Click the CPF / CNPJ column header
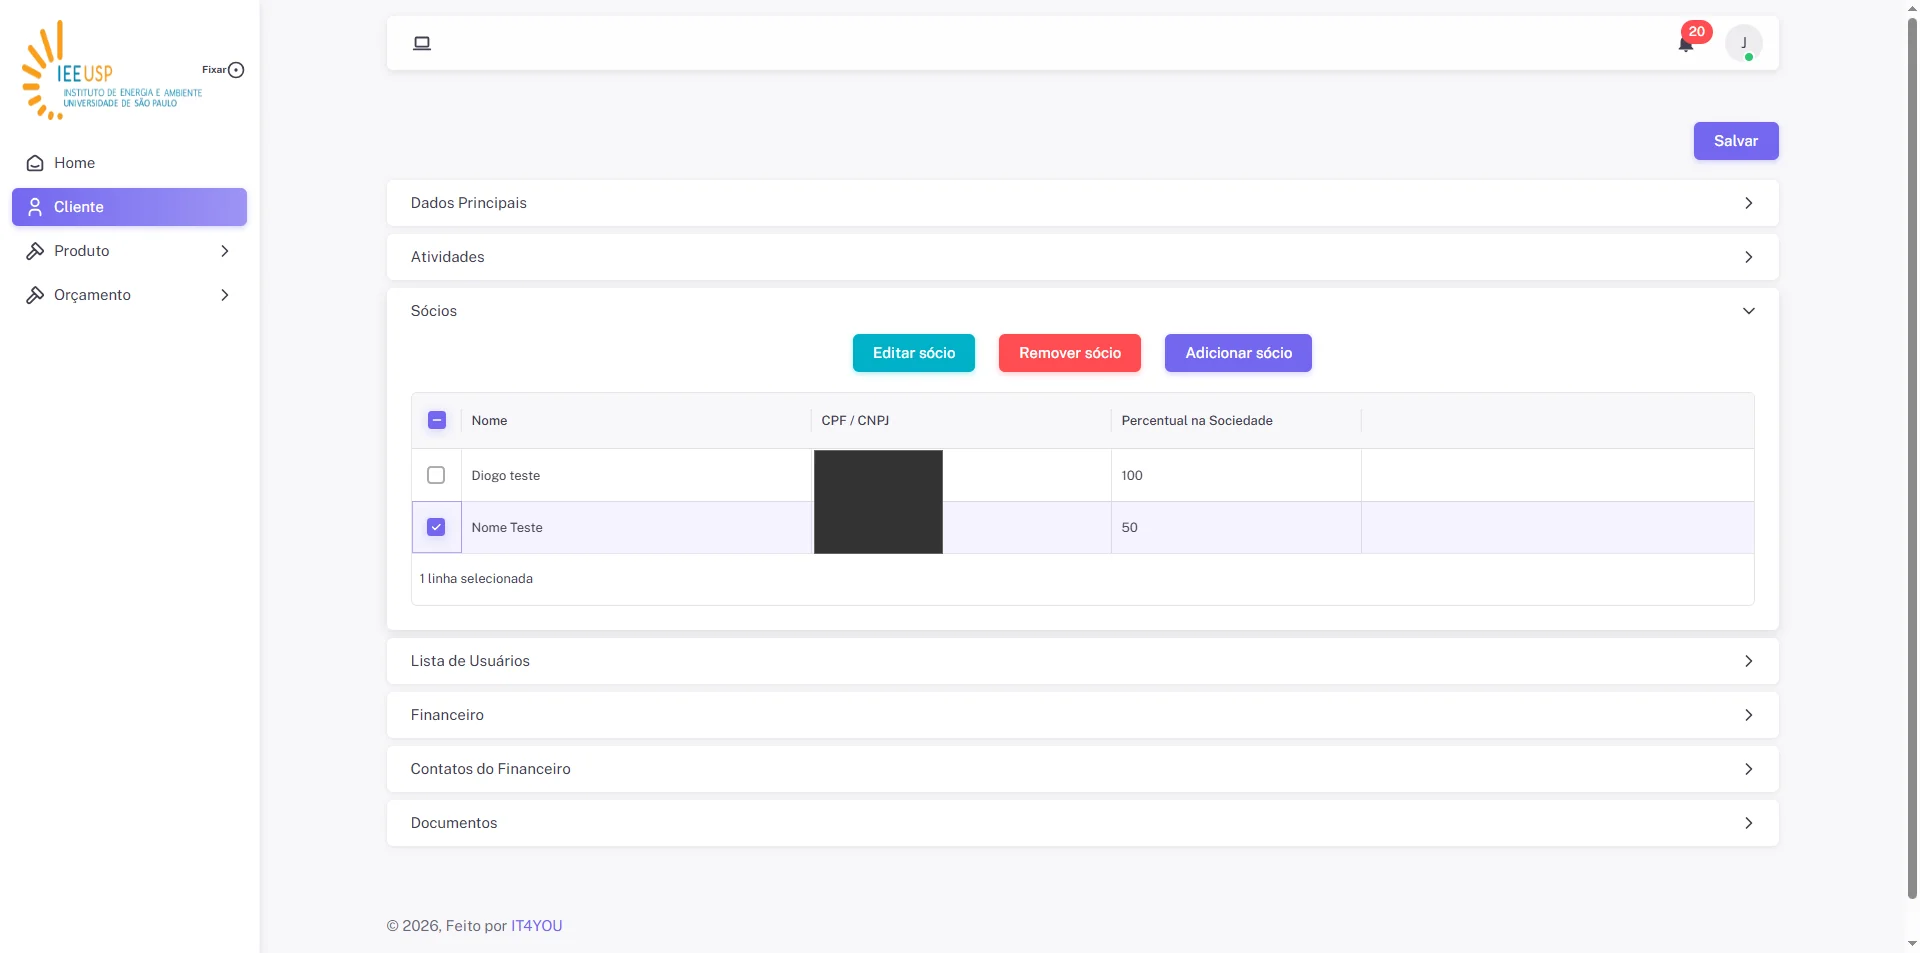This screenshot has width=1920, height=953. point(961,420)
